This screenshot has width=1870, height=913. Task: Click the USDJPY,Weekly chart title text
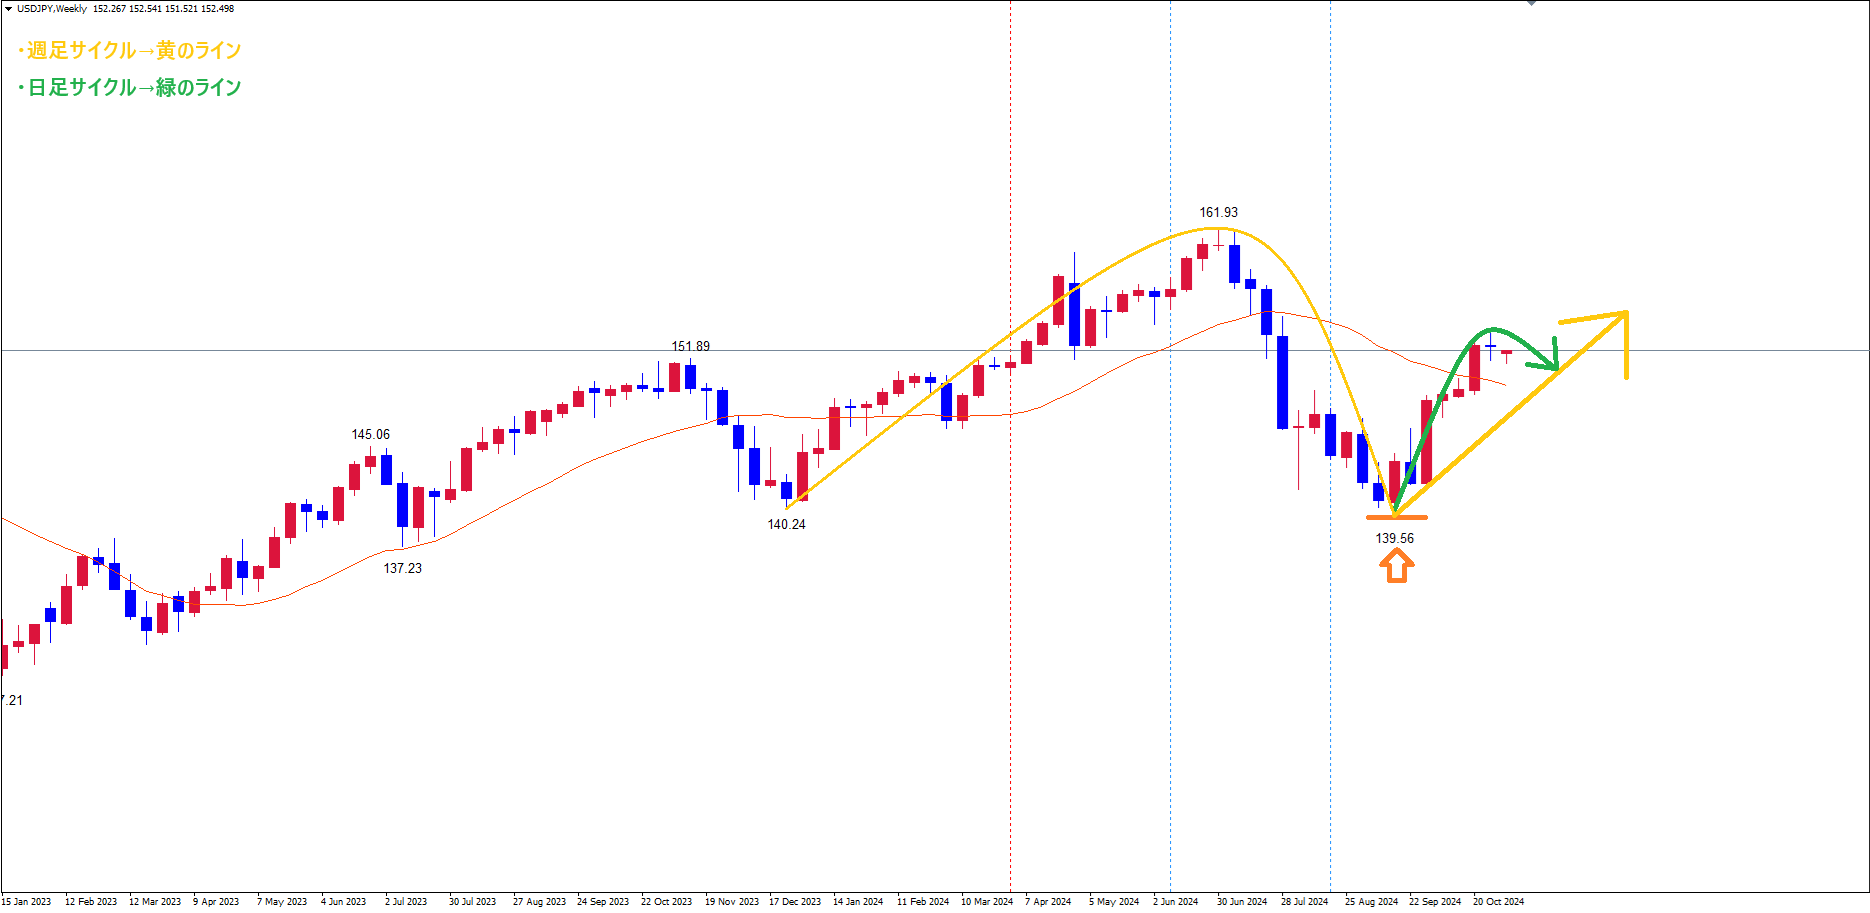click(52, 9)
